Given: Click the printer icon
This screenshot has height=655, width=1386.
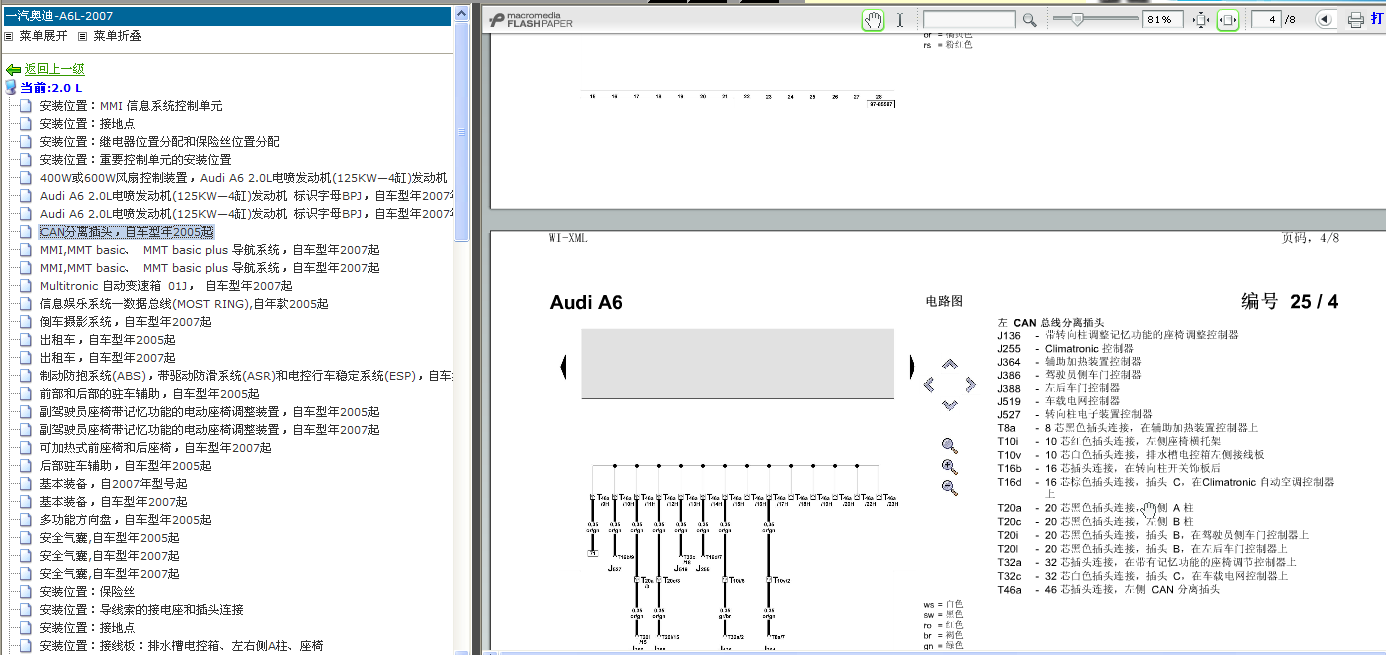Looking at the screenshot, I should tap(1356, 20).
